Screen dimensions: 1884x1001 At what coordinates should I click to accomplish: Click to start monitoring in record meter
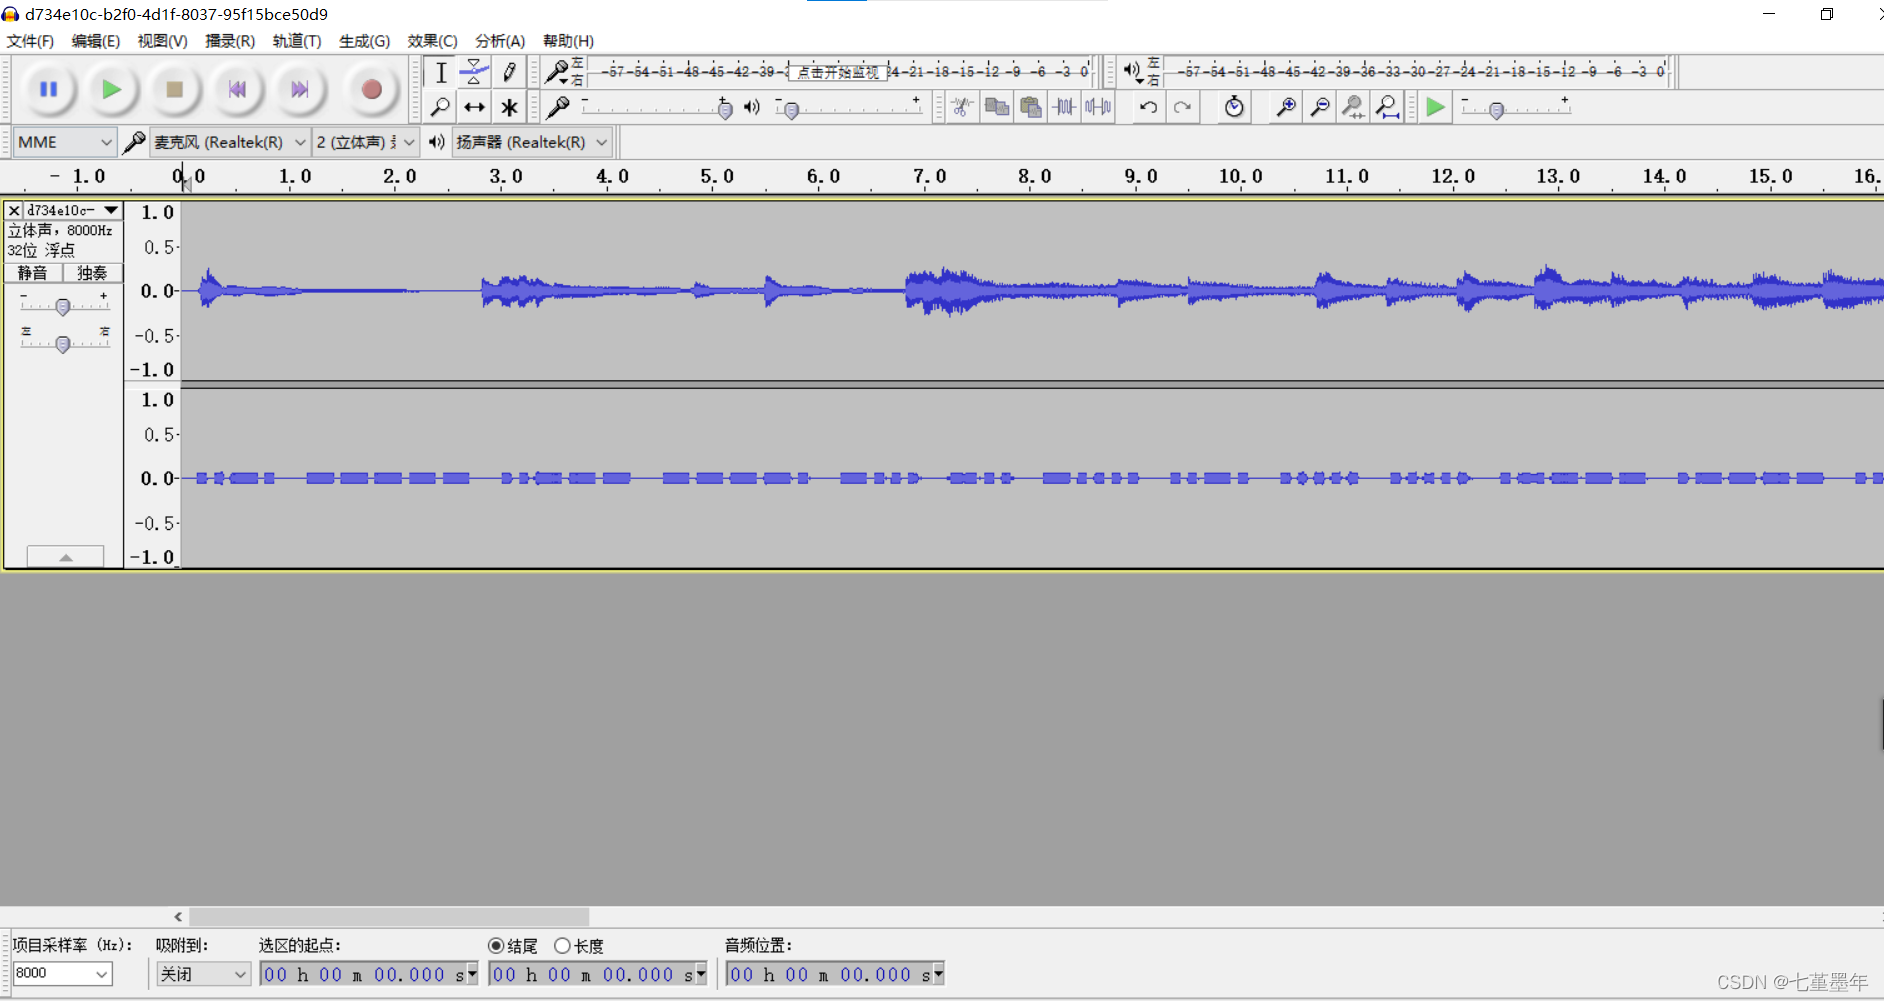coord(838,72)
